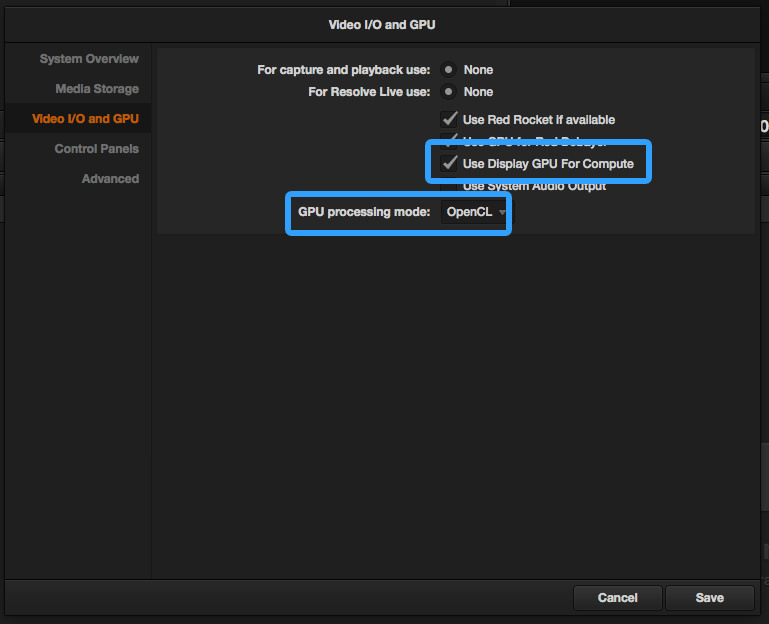Open the Advanced settings tab
Screen dimensions: 769x624
(x=110, y=179)
